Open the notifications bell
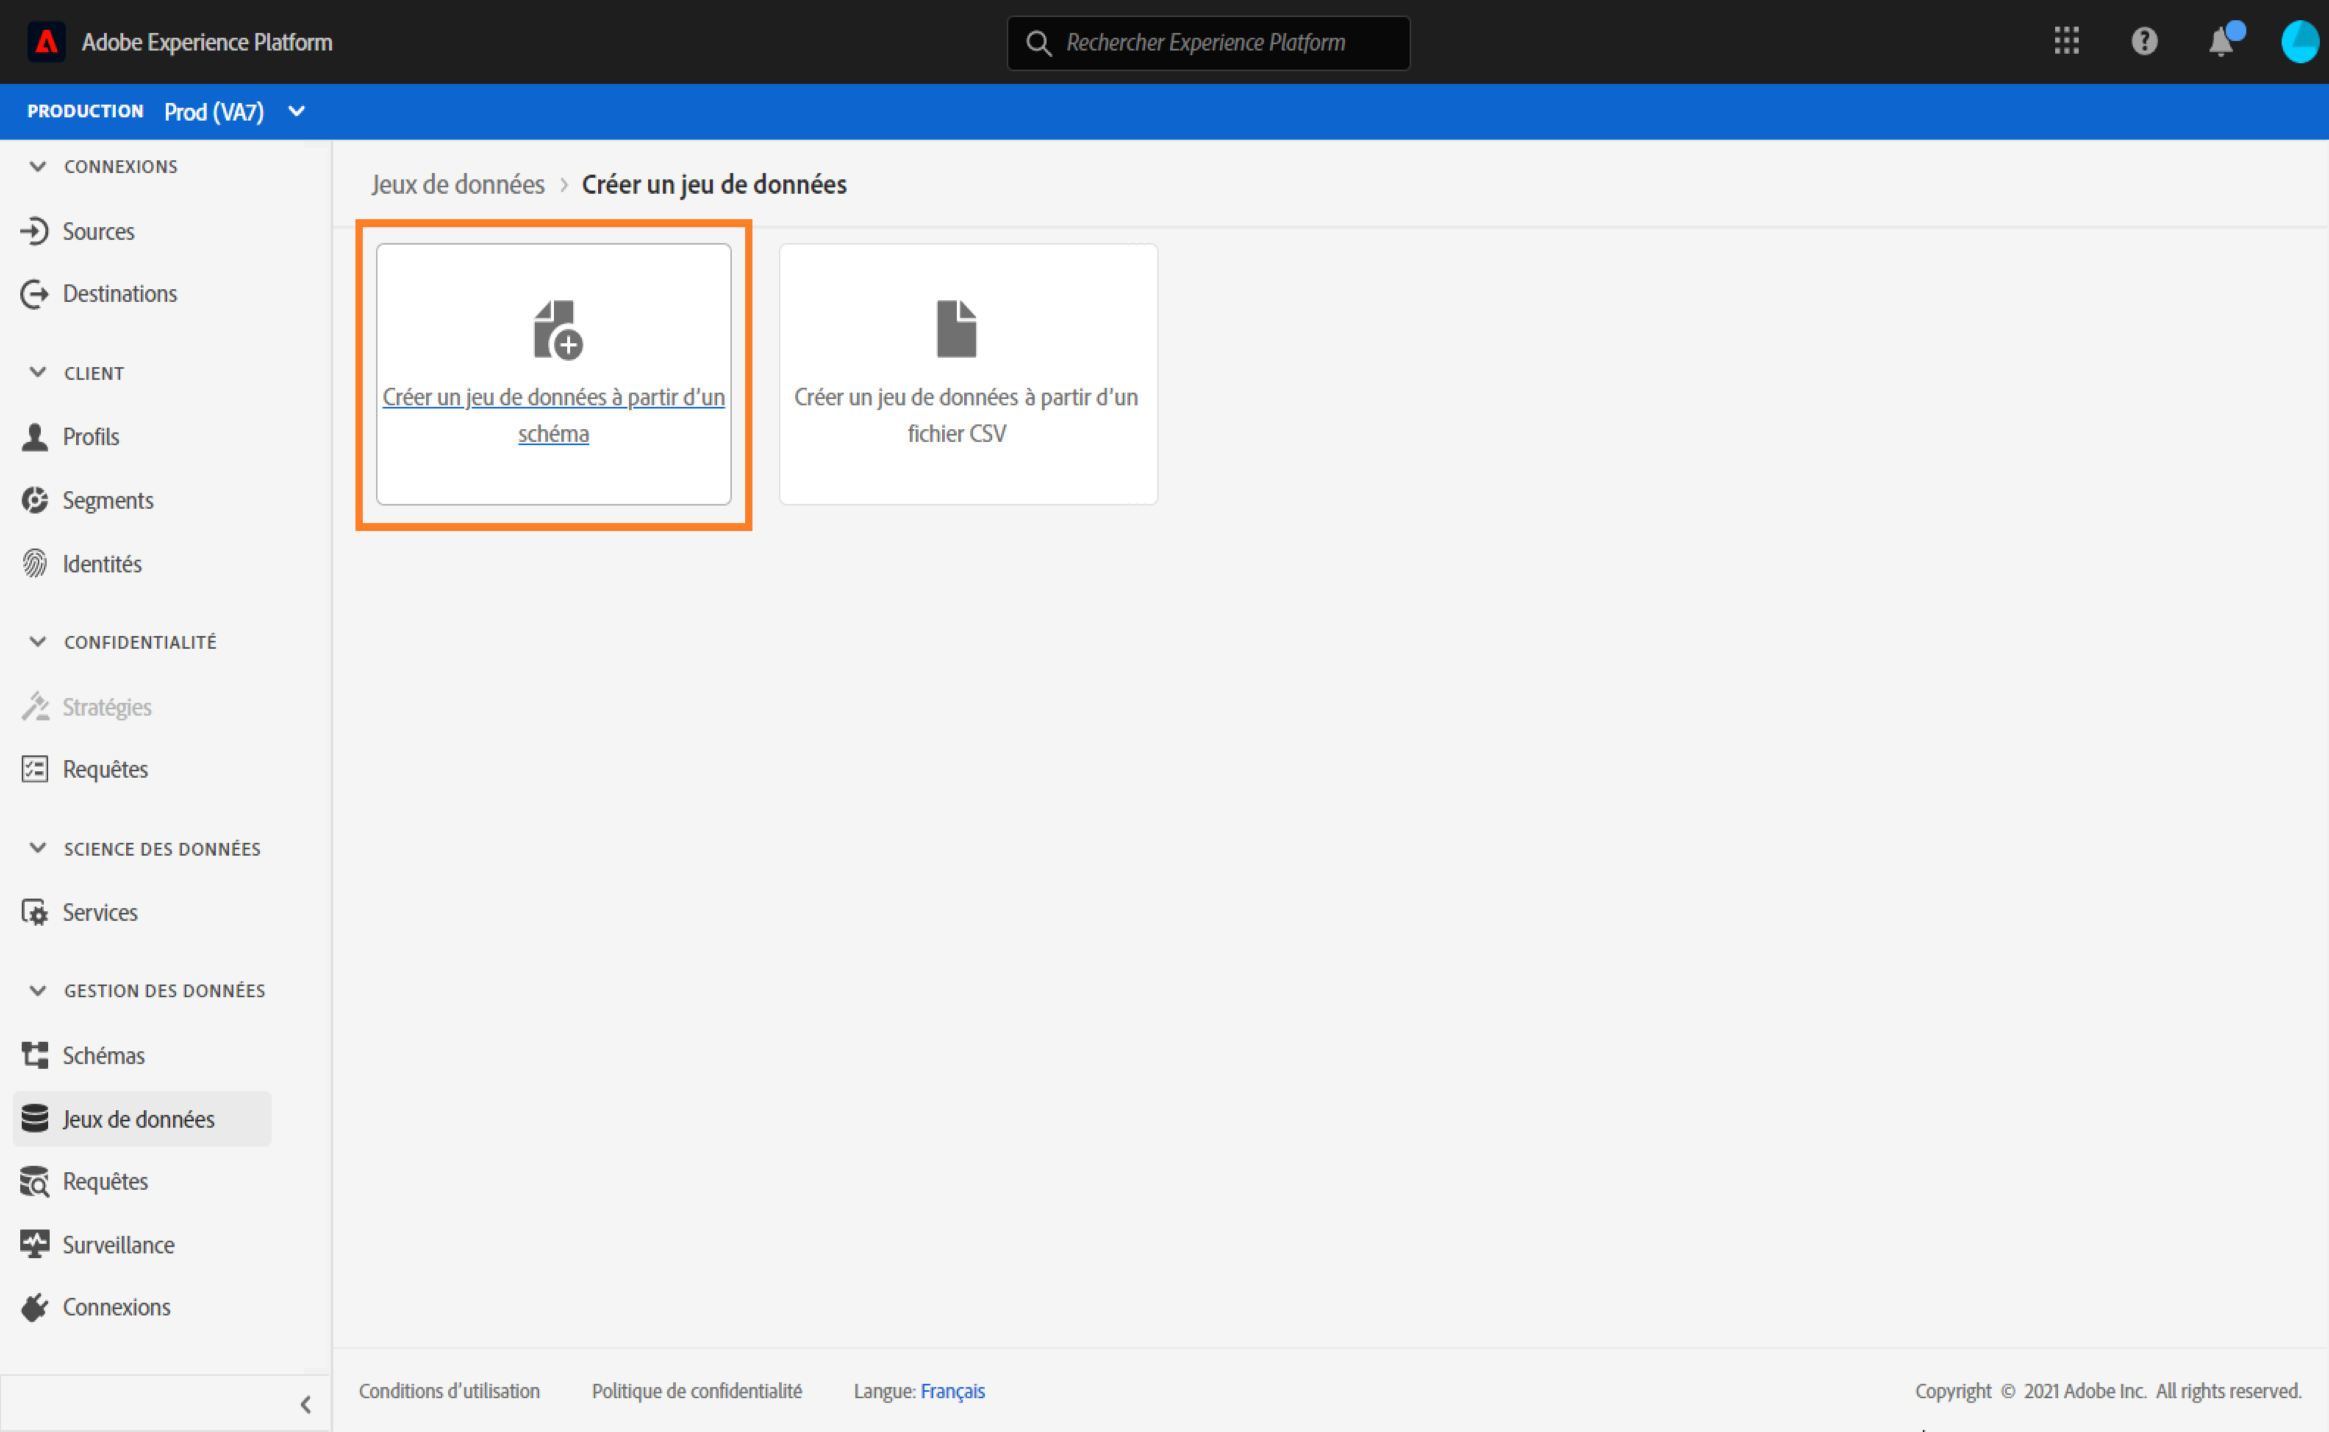 point(2221,43)
